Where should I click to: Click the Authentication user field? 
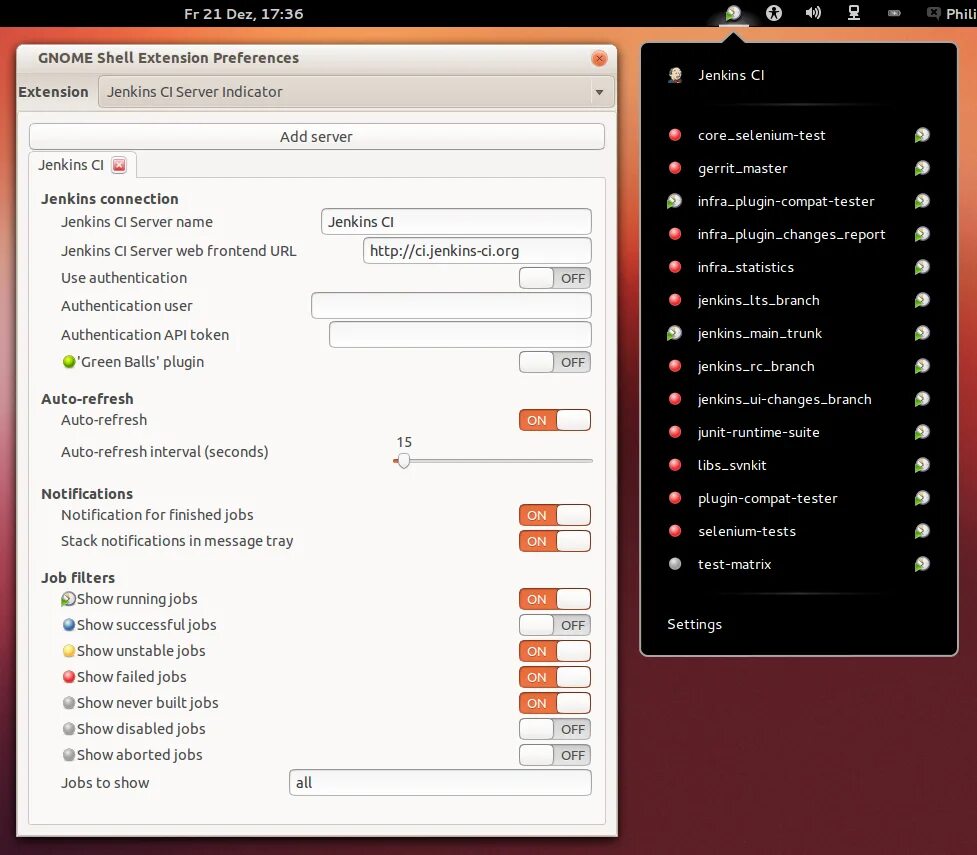click(x=451, y=306)
